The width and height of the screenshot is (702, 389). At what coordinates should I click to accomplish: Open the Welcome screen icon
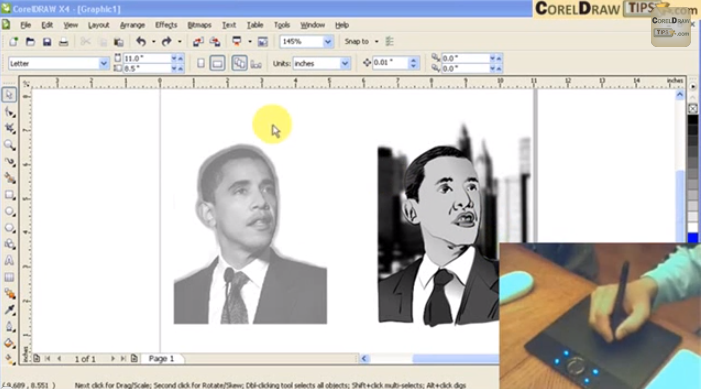click(263, 42)
